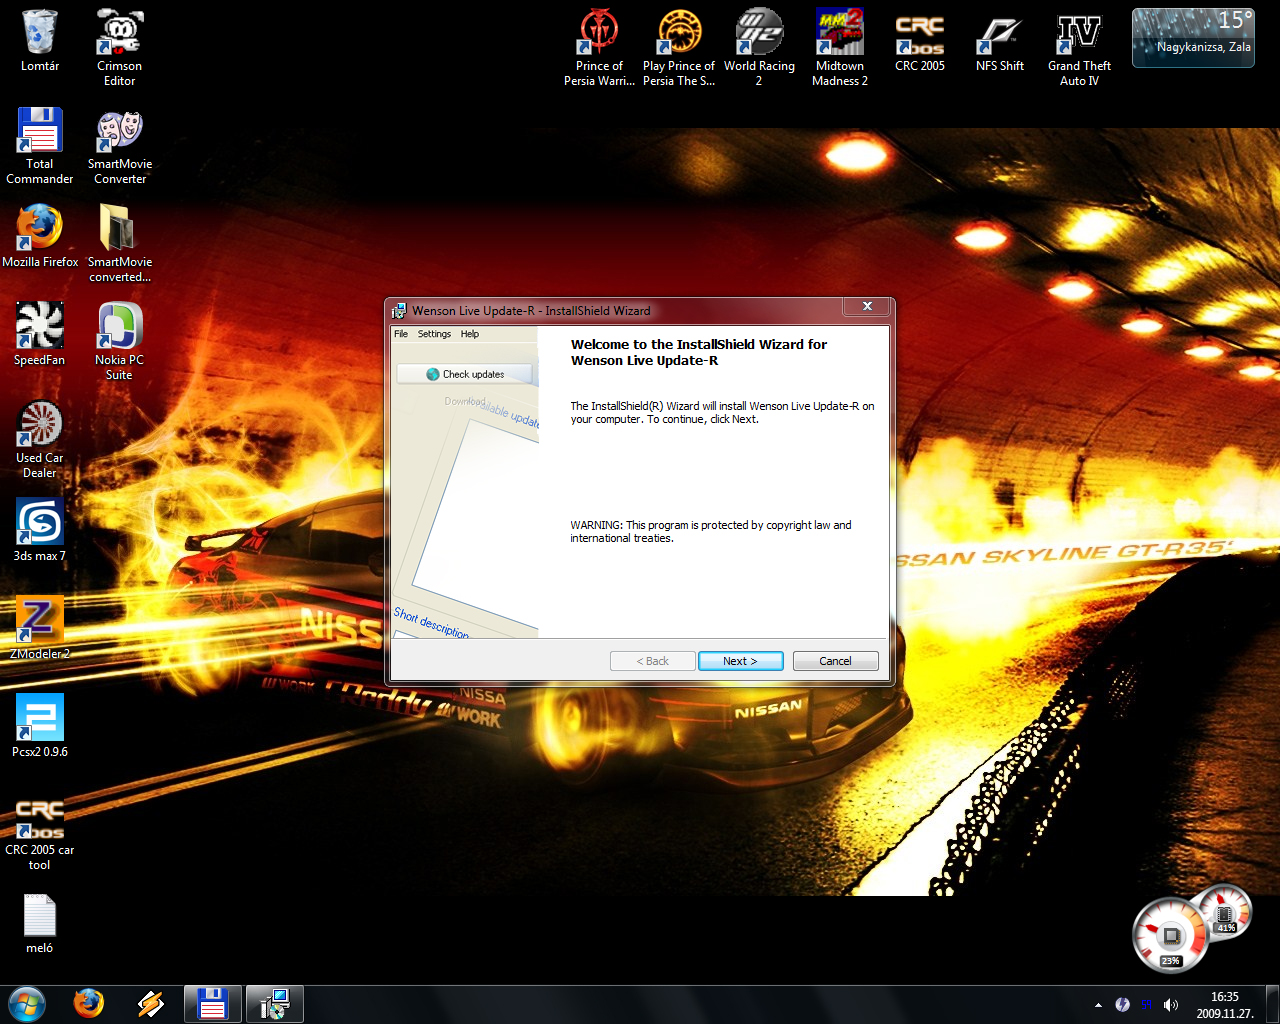This screenshot has height=1024, width=1280.
Task: Select the SmartMovie converted folder
Action: 119,243
